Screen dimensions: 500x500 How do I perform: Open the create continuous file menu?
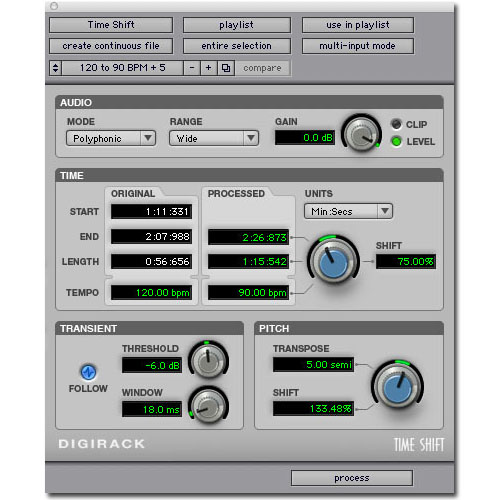coord(111,46)
